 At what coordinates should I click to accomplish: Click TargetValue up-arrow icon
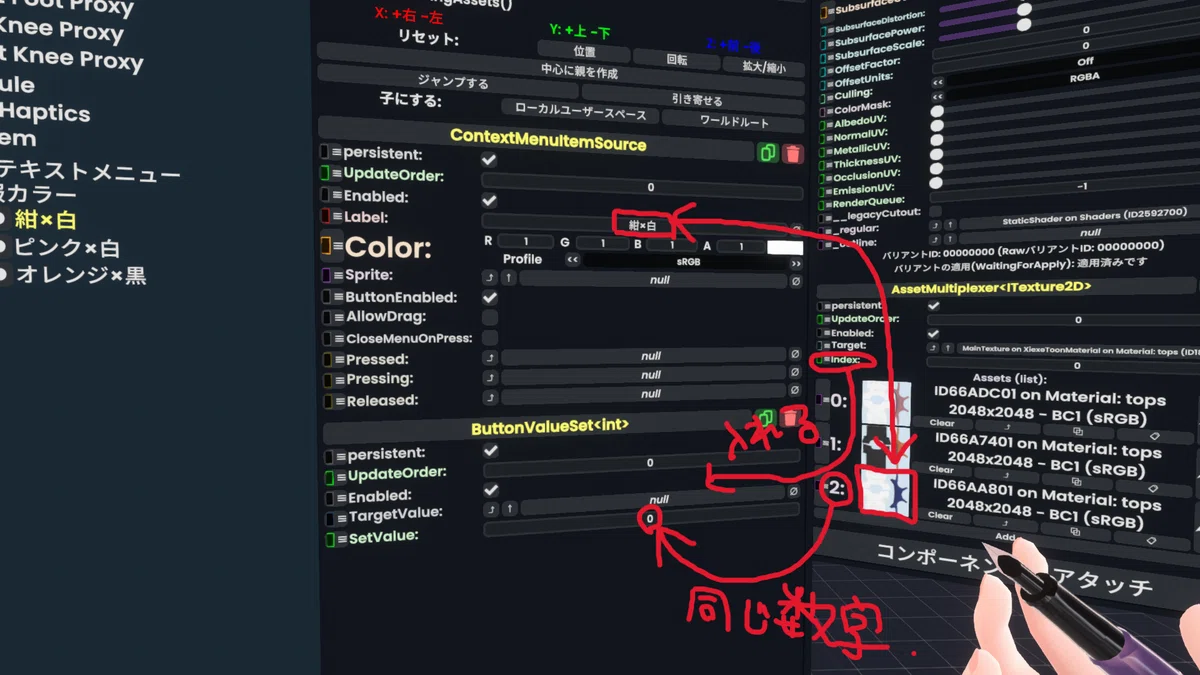pyautogui.click(x=508, y=509)
